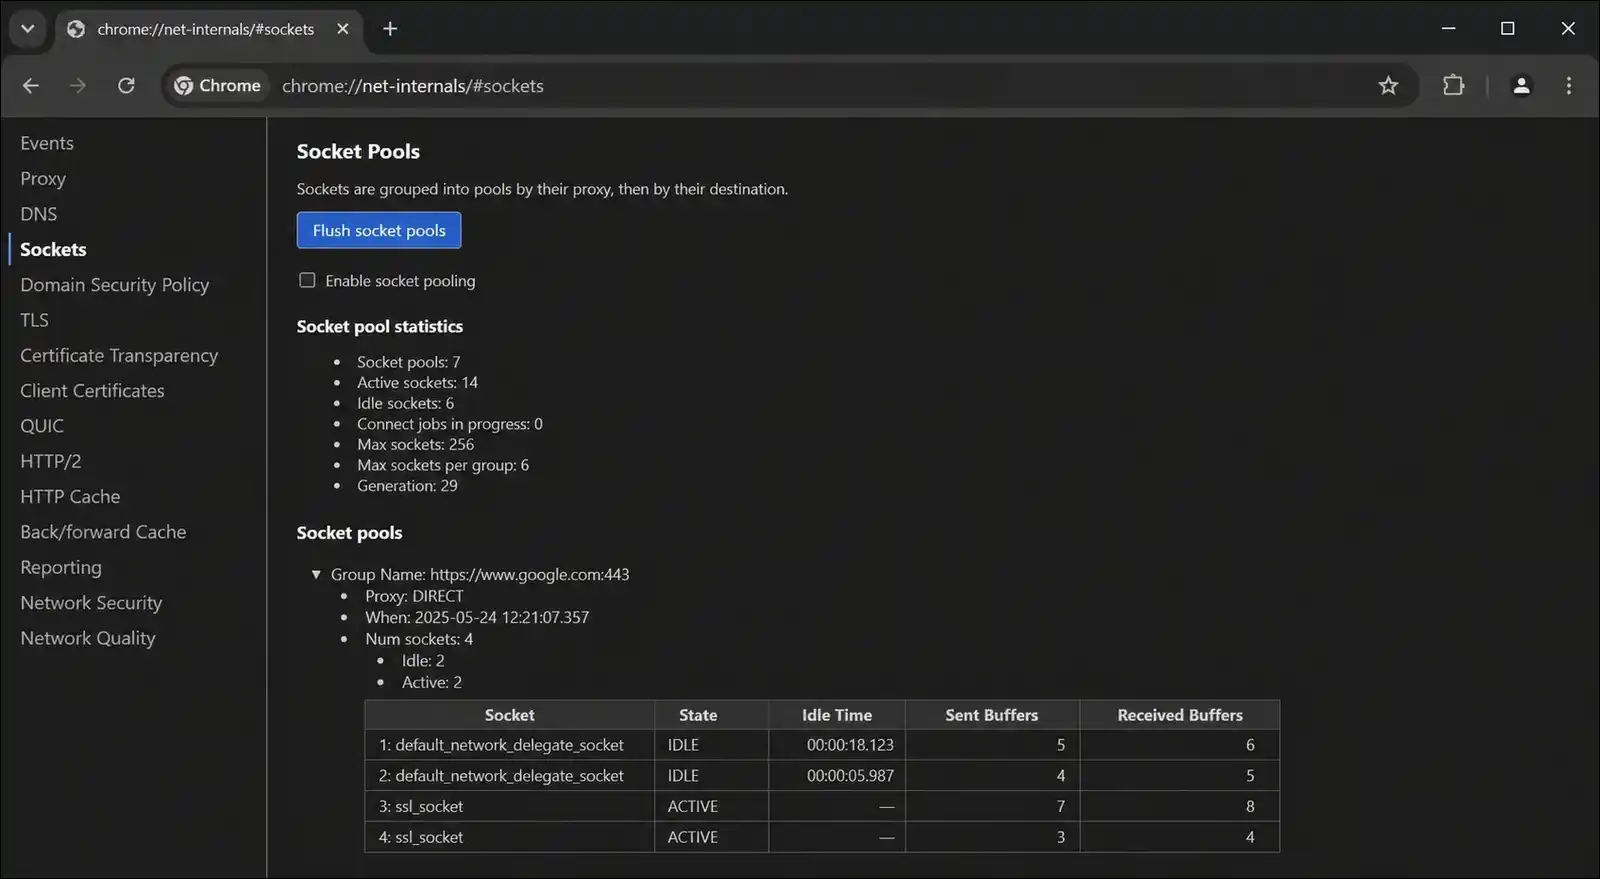Minimize the Chrome window

click(x=1448, y=29)
